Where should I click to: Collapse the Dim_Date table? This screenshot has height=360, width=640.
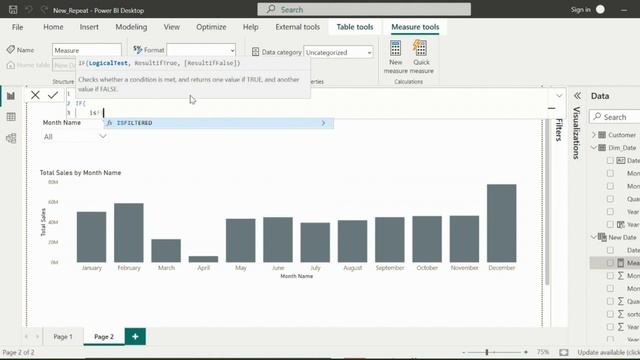click(x=594, y=148)
